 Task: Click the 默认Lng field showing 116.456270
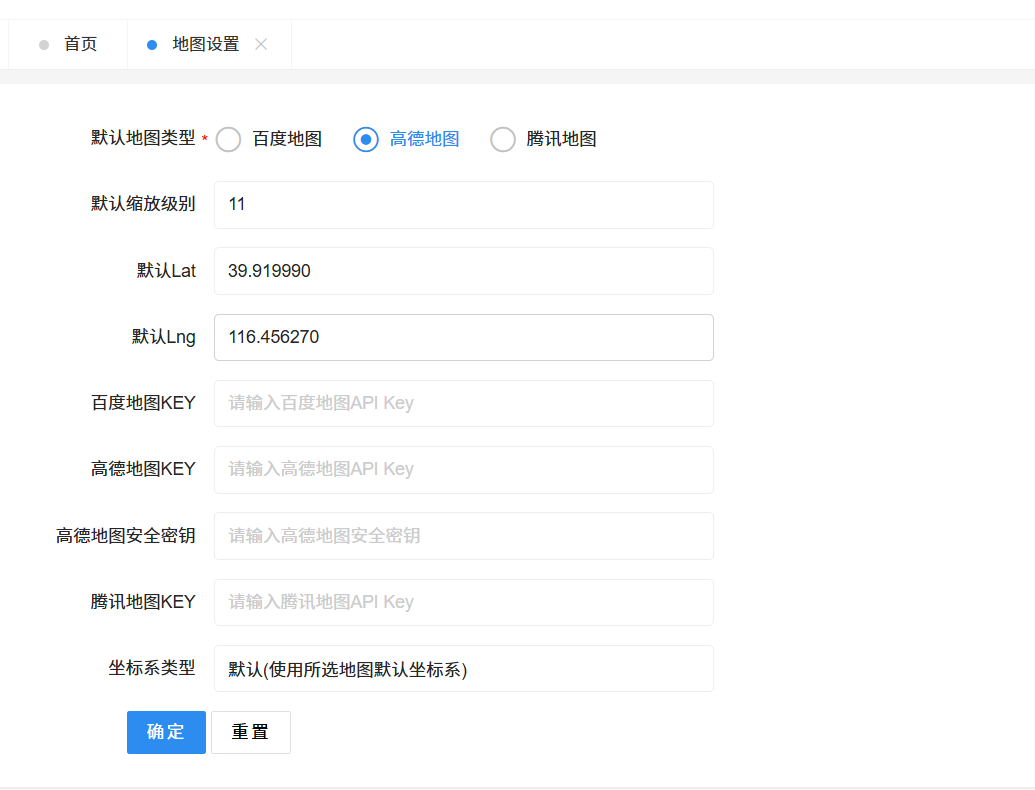[463, 338]
